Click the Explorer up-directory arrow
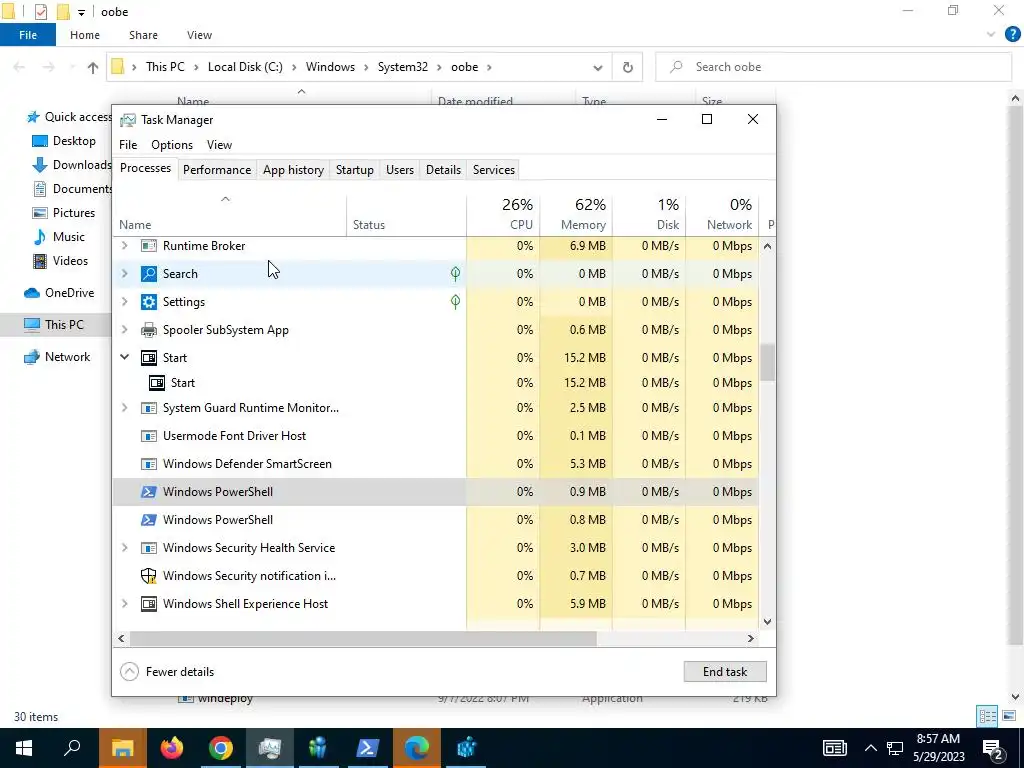1024x768 pixels. tap(93, 67)
